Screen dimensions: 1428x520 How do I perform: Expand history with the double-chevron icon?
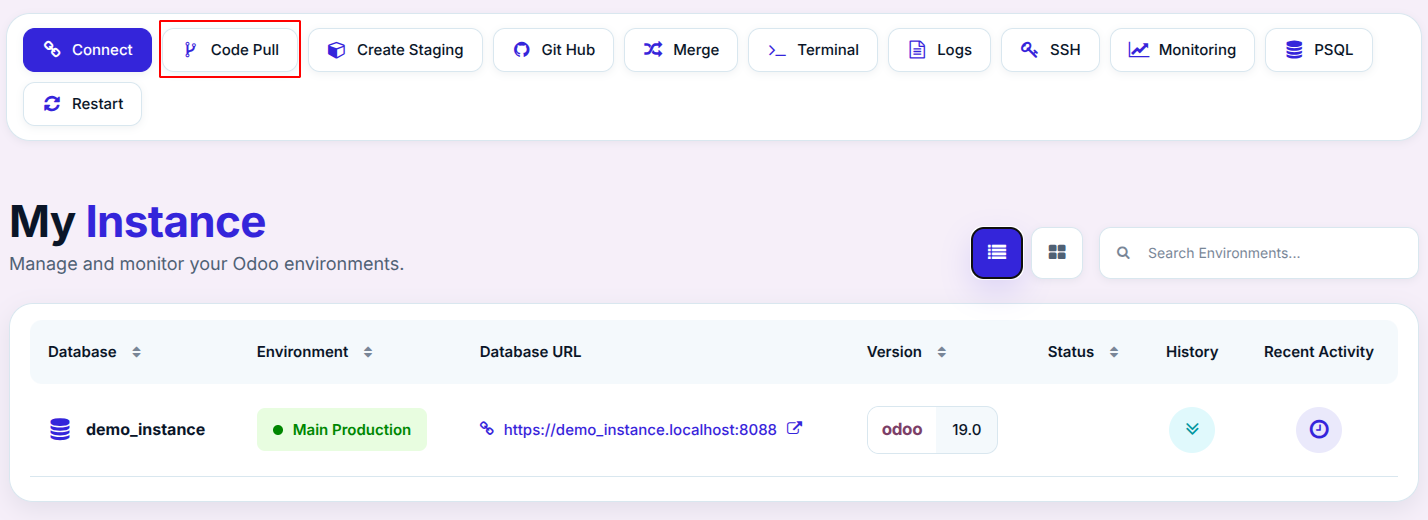click(1192, 430)
